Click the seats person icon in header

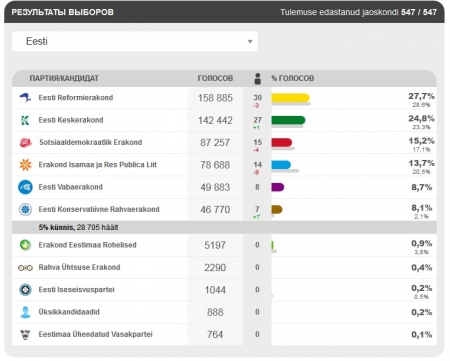257,79
